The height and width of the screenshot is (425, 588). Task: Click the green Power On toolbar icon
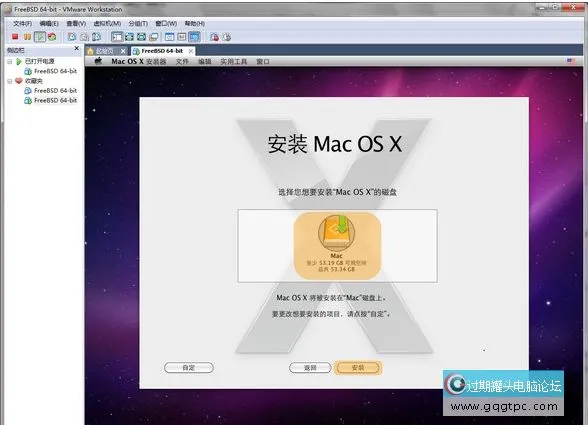click(x=40, y=37)
